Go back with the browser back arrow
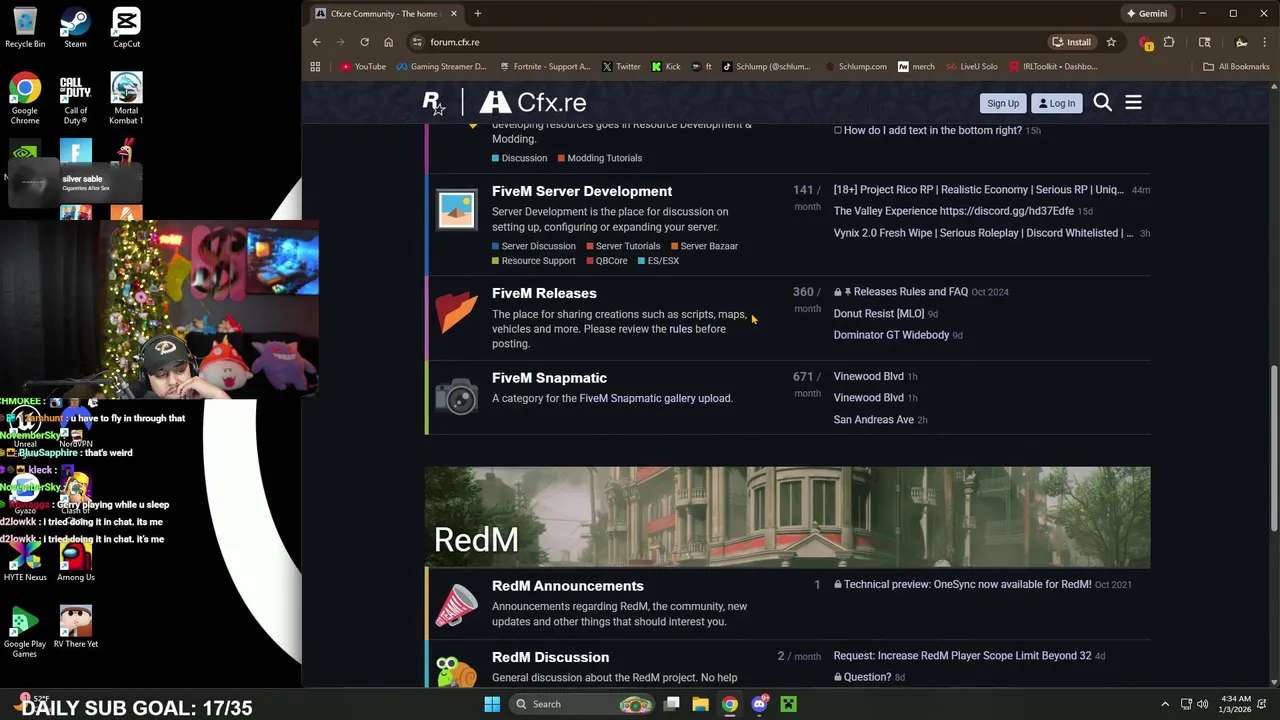The height and width of the screenshot is (720, 1280). click(316, 42)
